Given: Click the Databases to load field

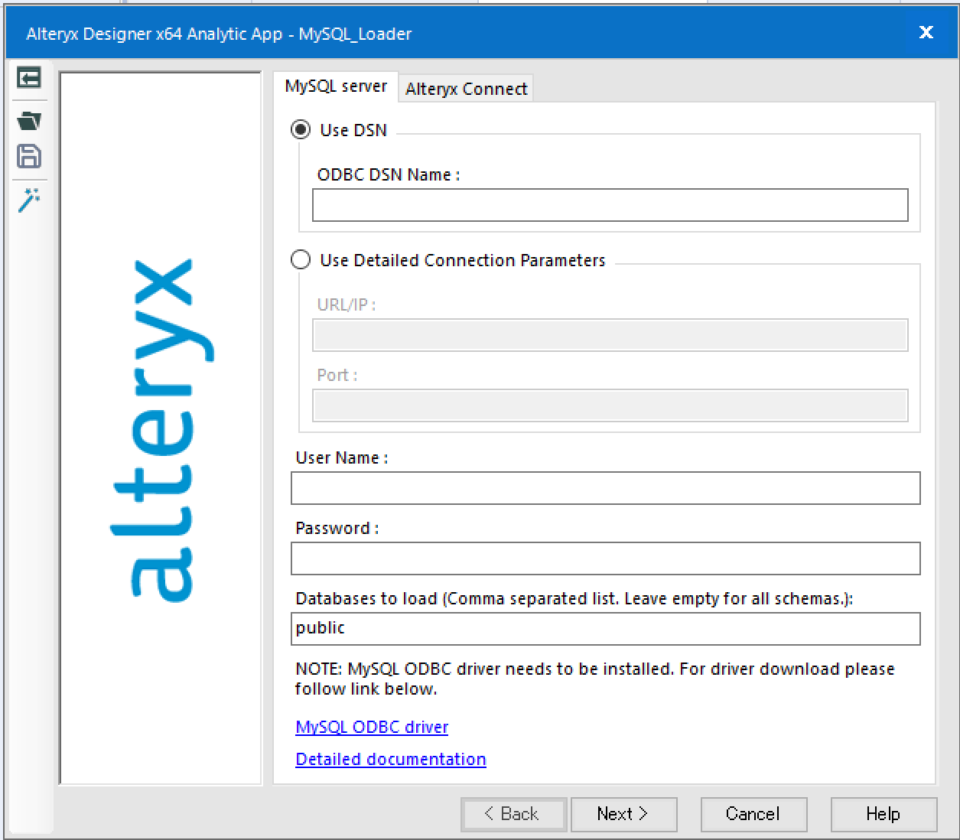Looking at the screenshot, I should [x=606, y=629].
